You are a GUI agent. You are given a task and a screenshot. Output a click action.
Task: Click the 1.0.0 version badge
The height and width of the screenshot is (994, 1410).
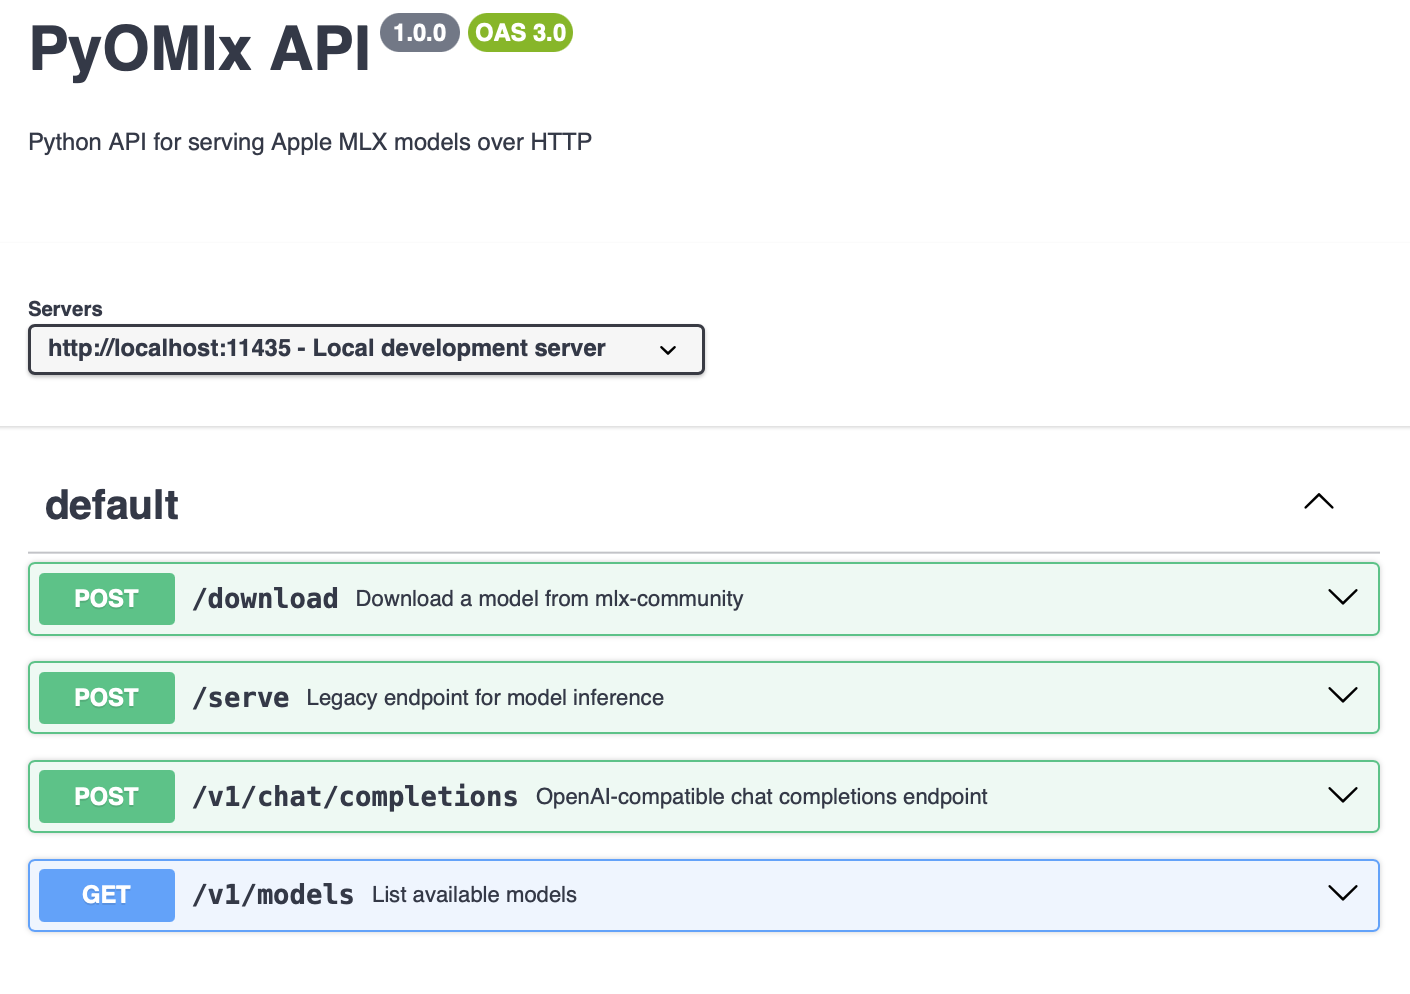(420, 33)
